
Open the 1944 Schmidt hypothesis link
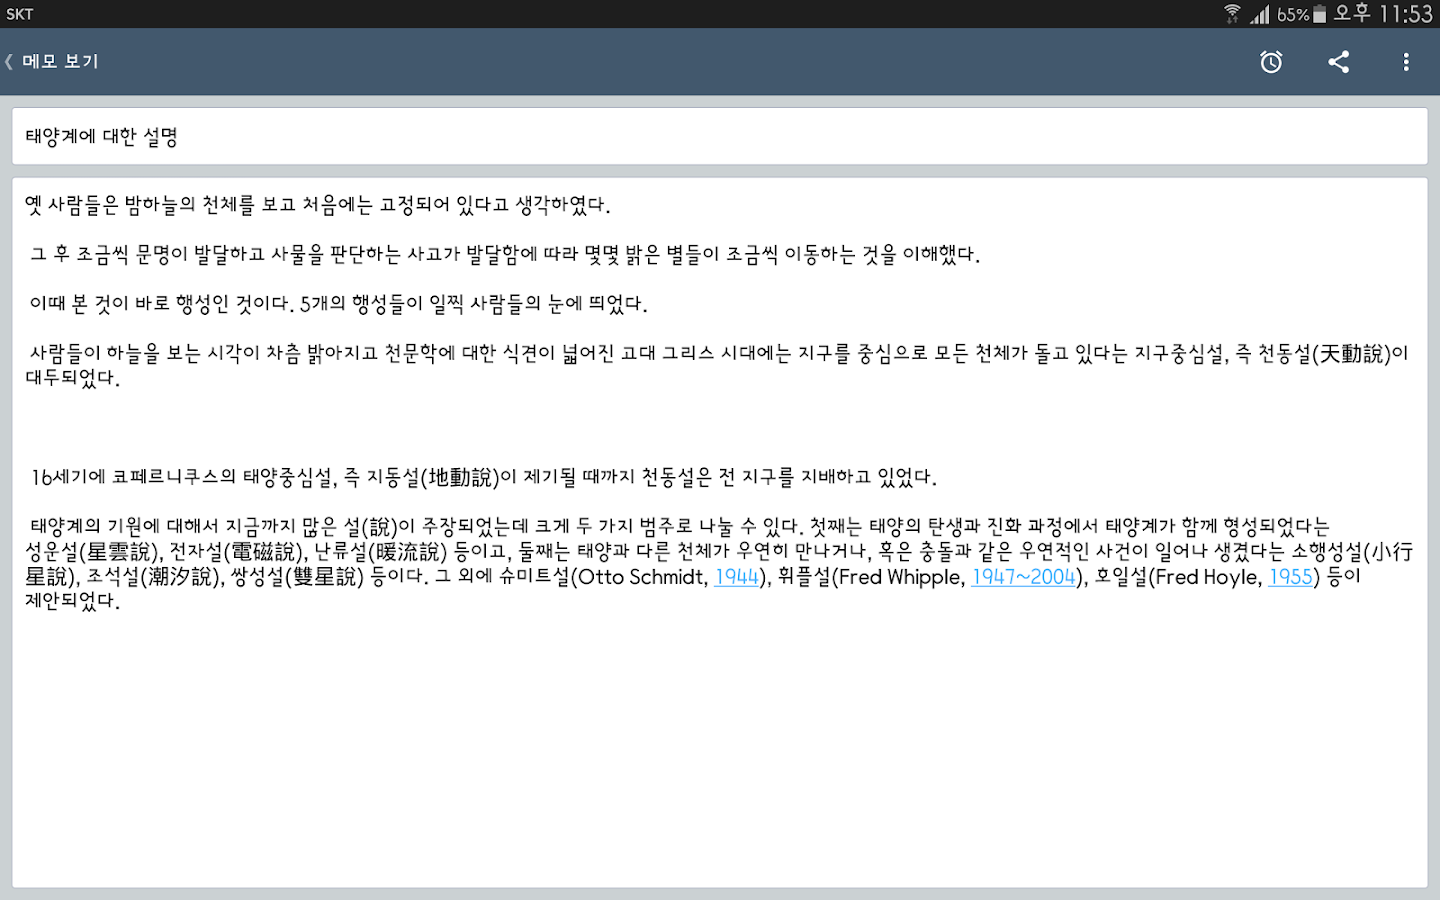735,577
